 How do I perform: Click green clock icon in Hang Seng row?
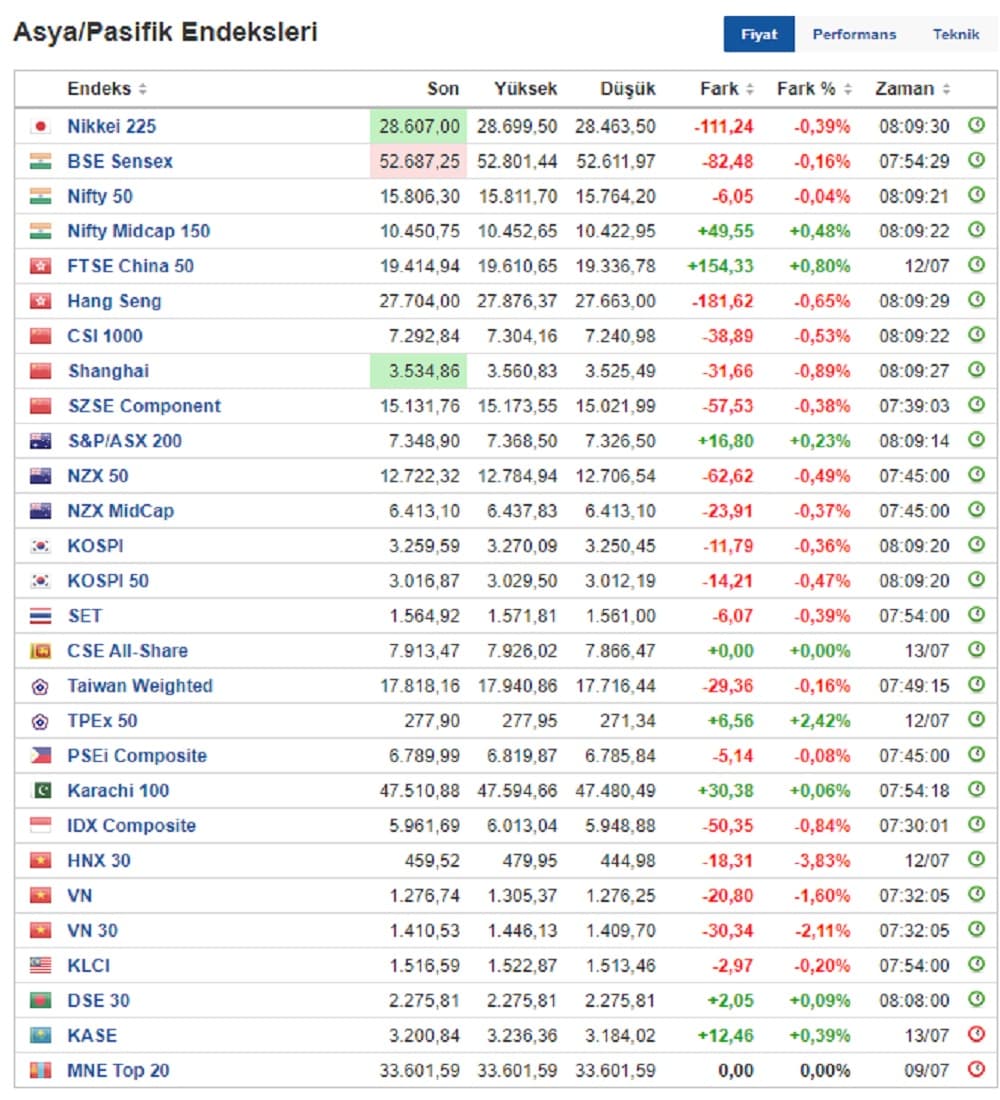pyautogui.click(x=976, y=300)
